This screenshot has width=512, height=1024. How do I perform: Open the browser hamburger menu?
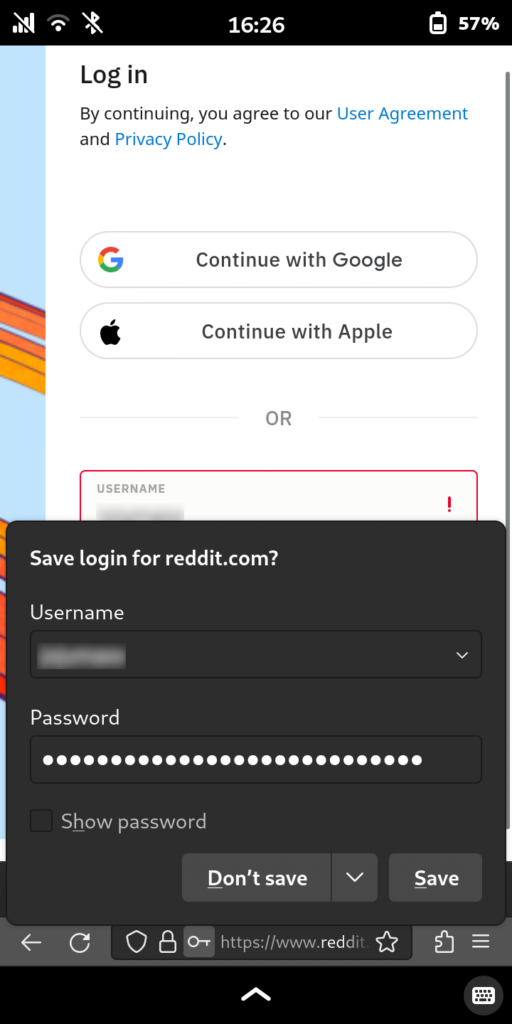(x=481, y=941)
